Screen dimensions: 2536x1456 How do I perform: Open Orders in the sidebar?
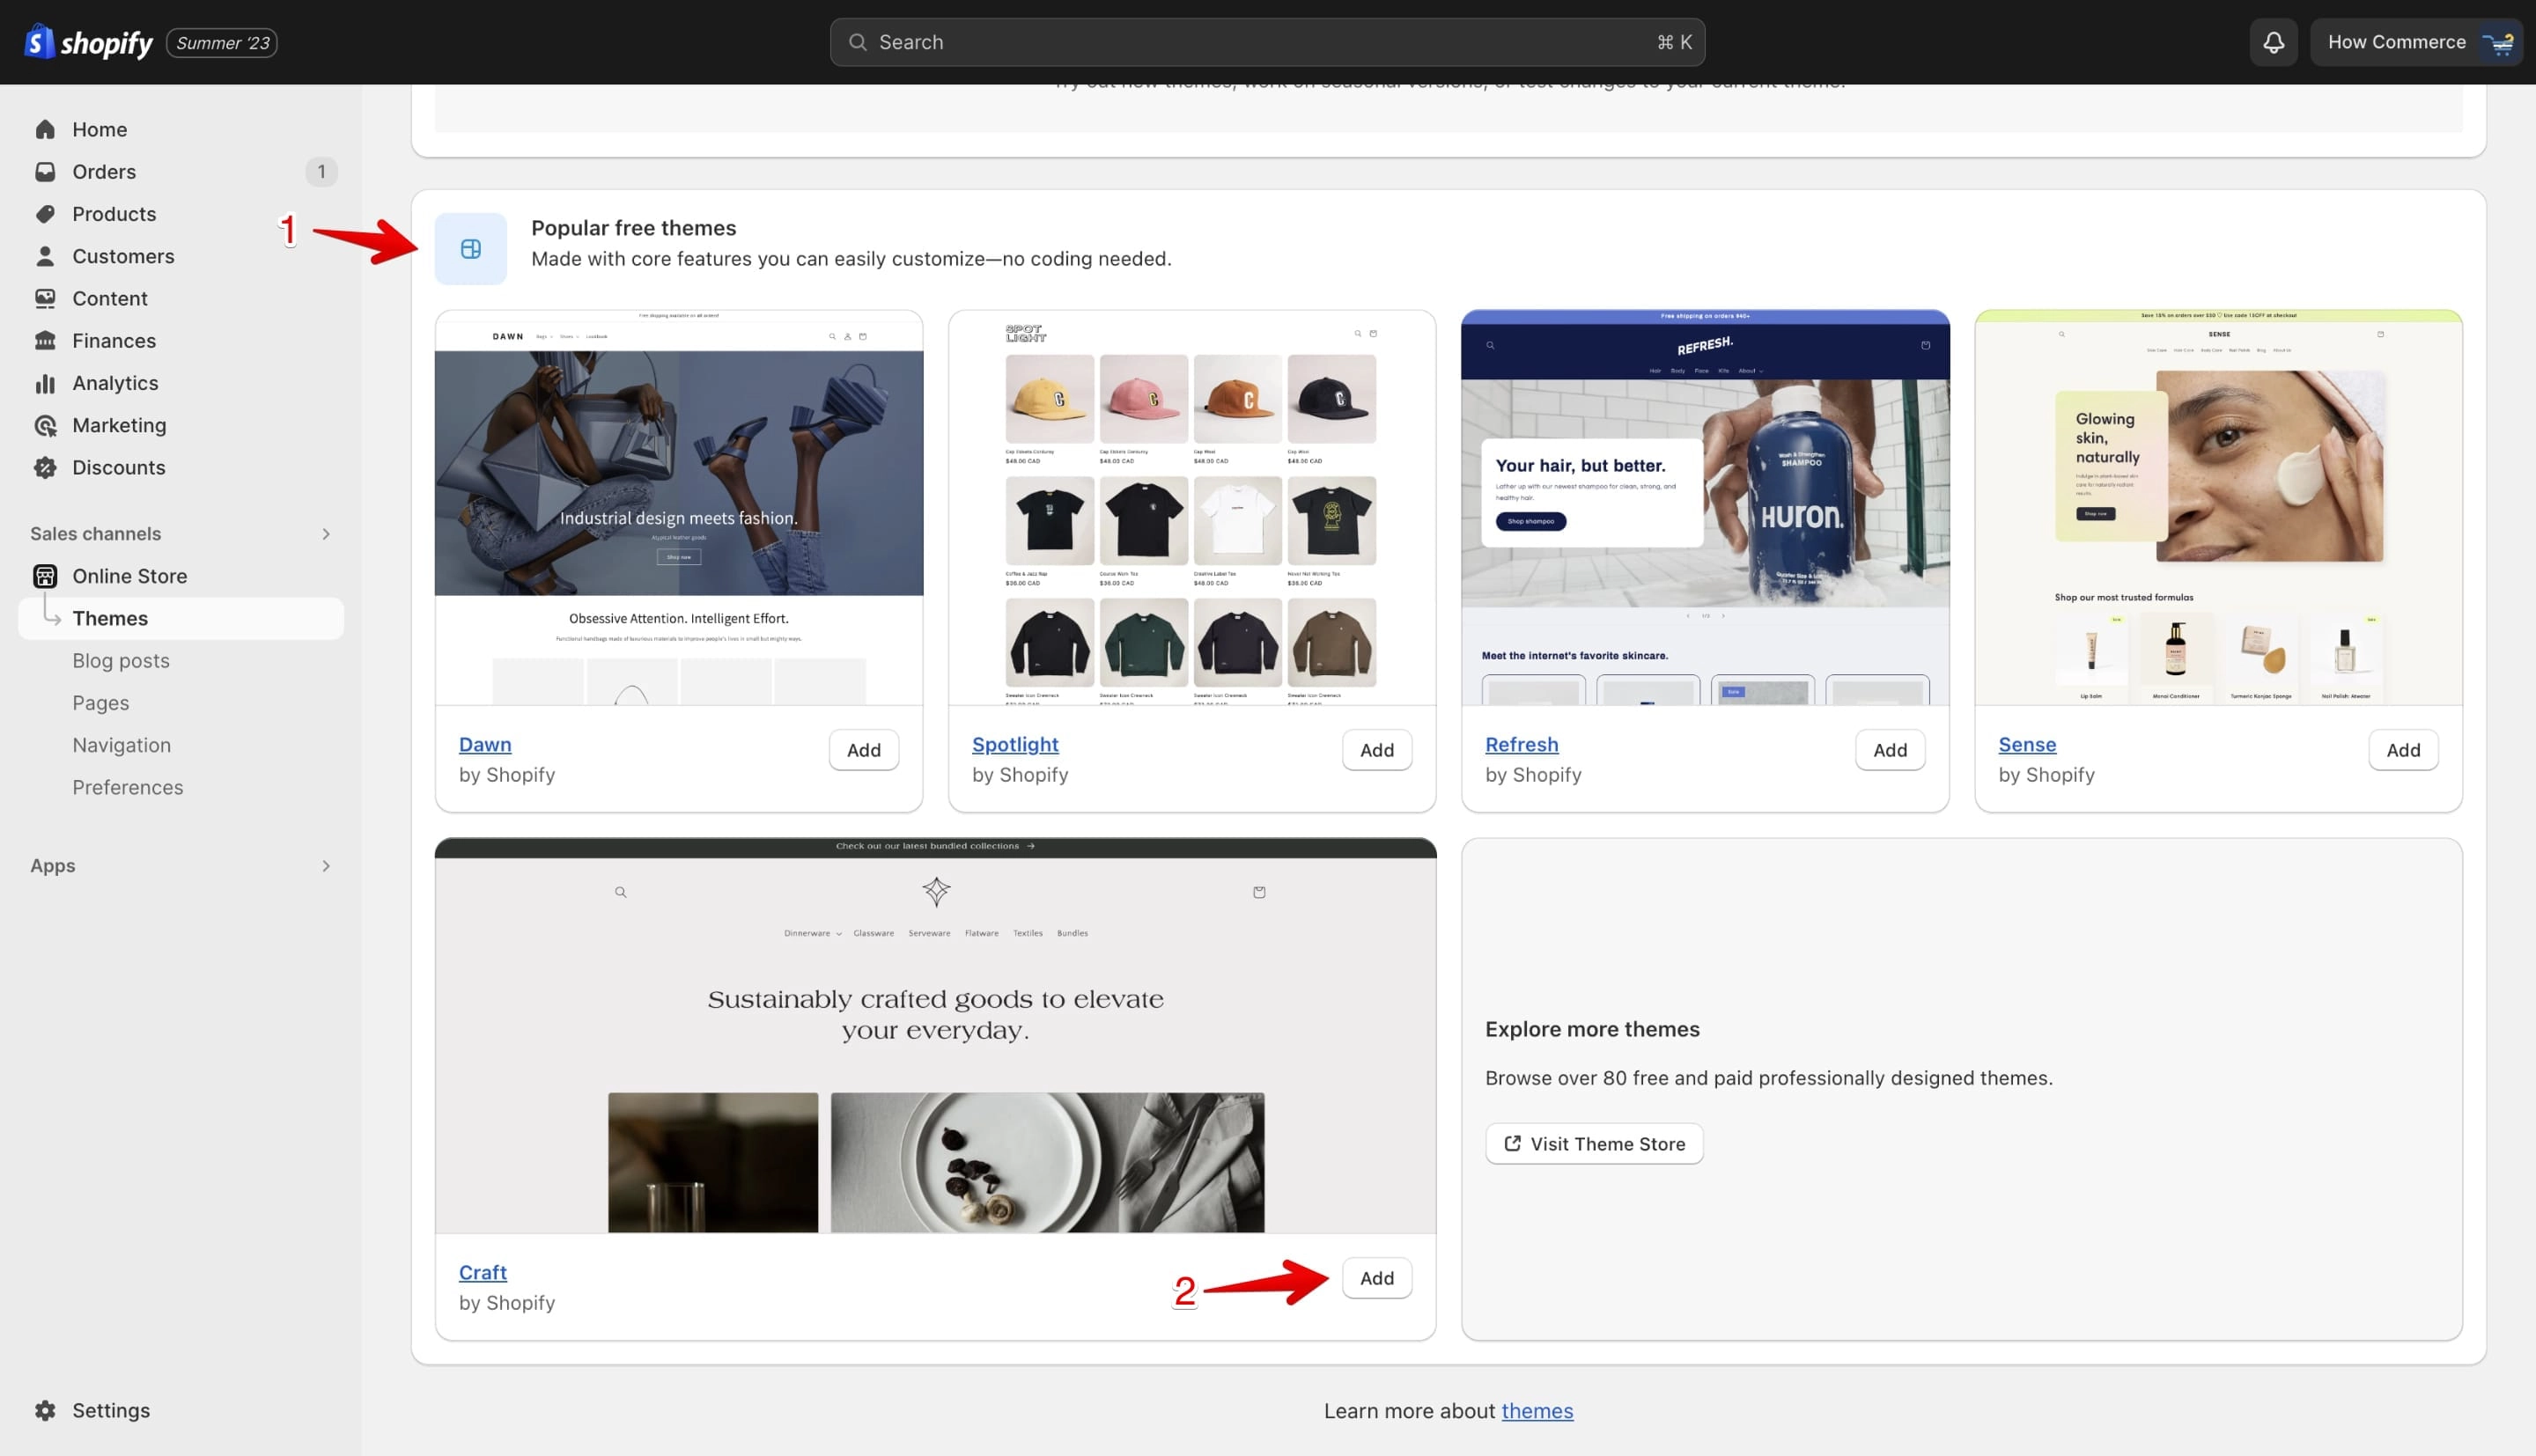click(x=180, y=171)
